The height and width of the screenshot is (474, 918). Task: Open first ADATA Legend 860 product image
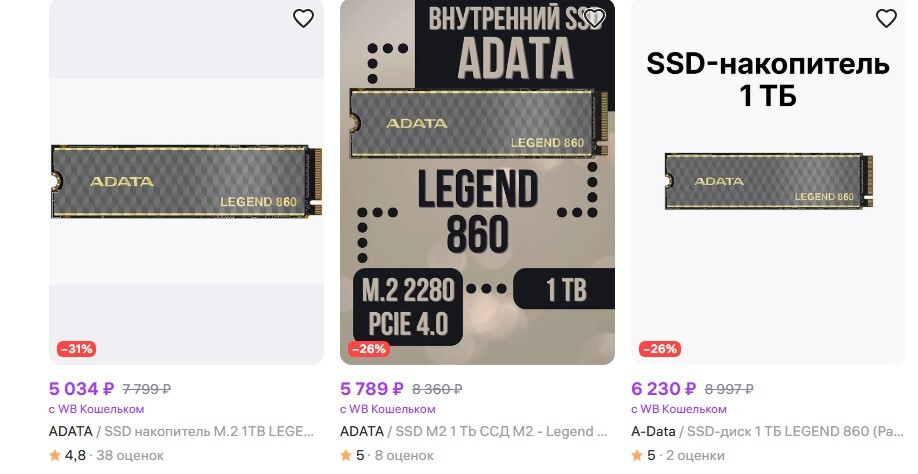point(186,181)
